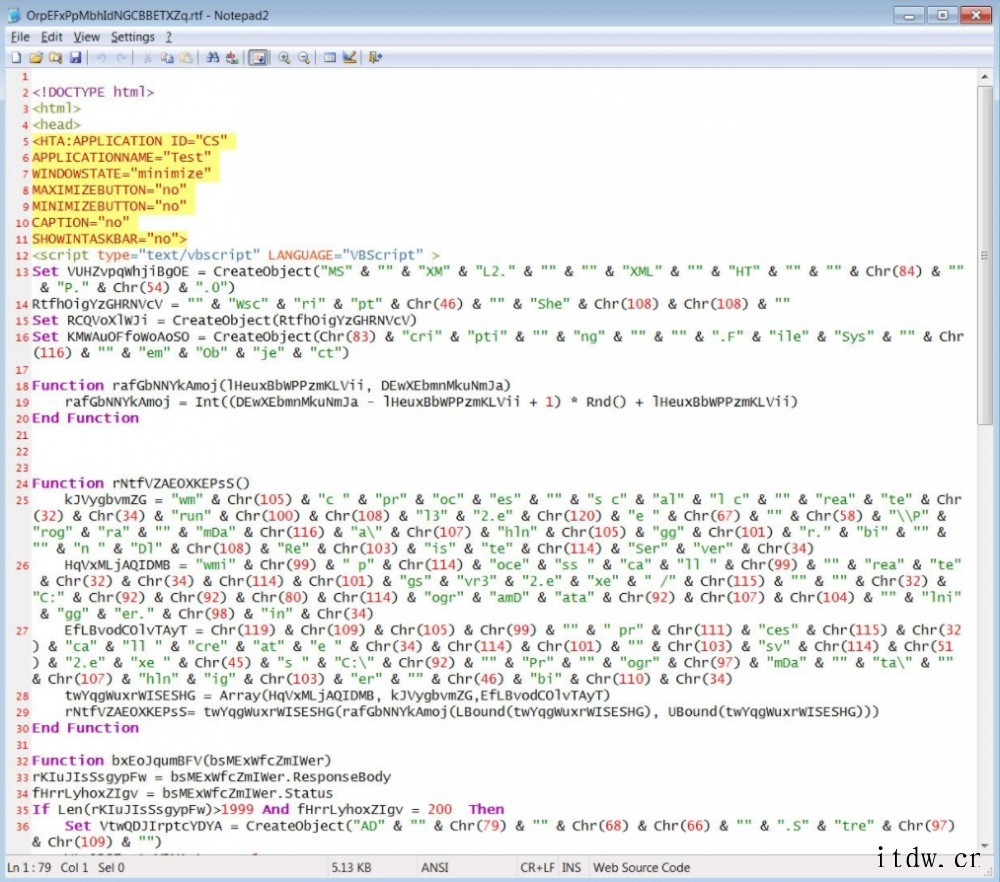
Task: Open the Select Scheme toolbar icon
Action: coord(330,57)
